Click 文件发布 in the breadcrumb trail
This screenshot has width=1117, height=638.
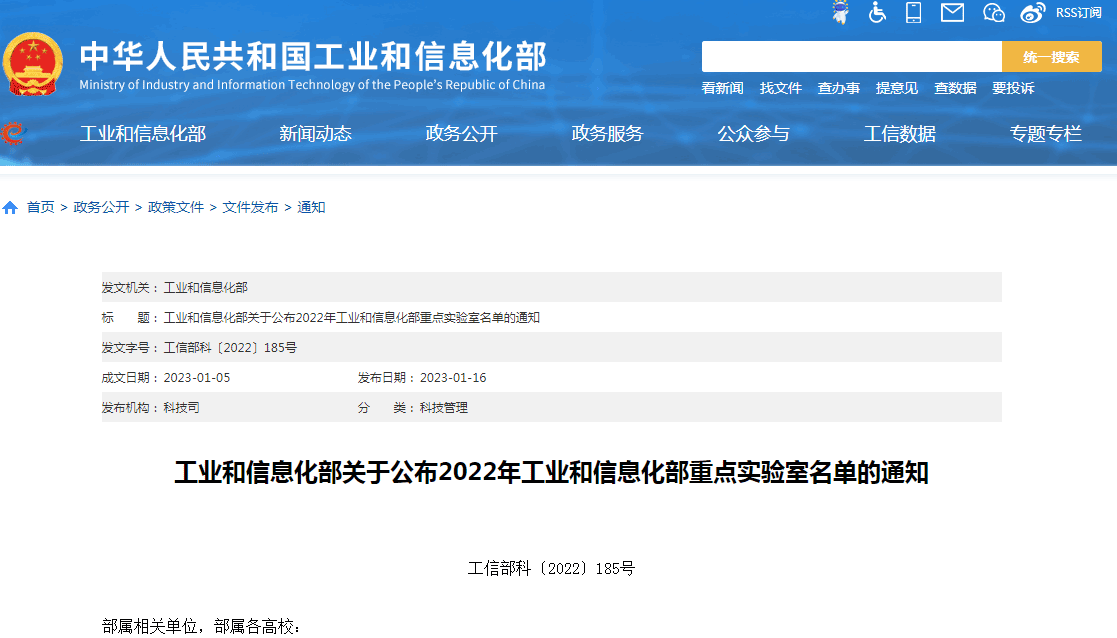point(250,207)
